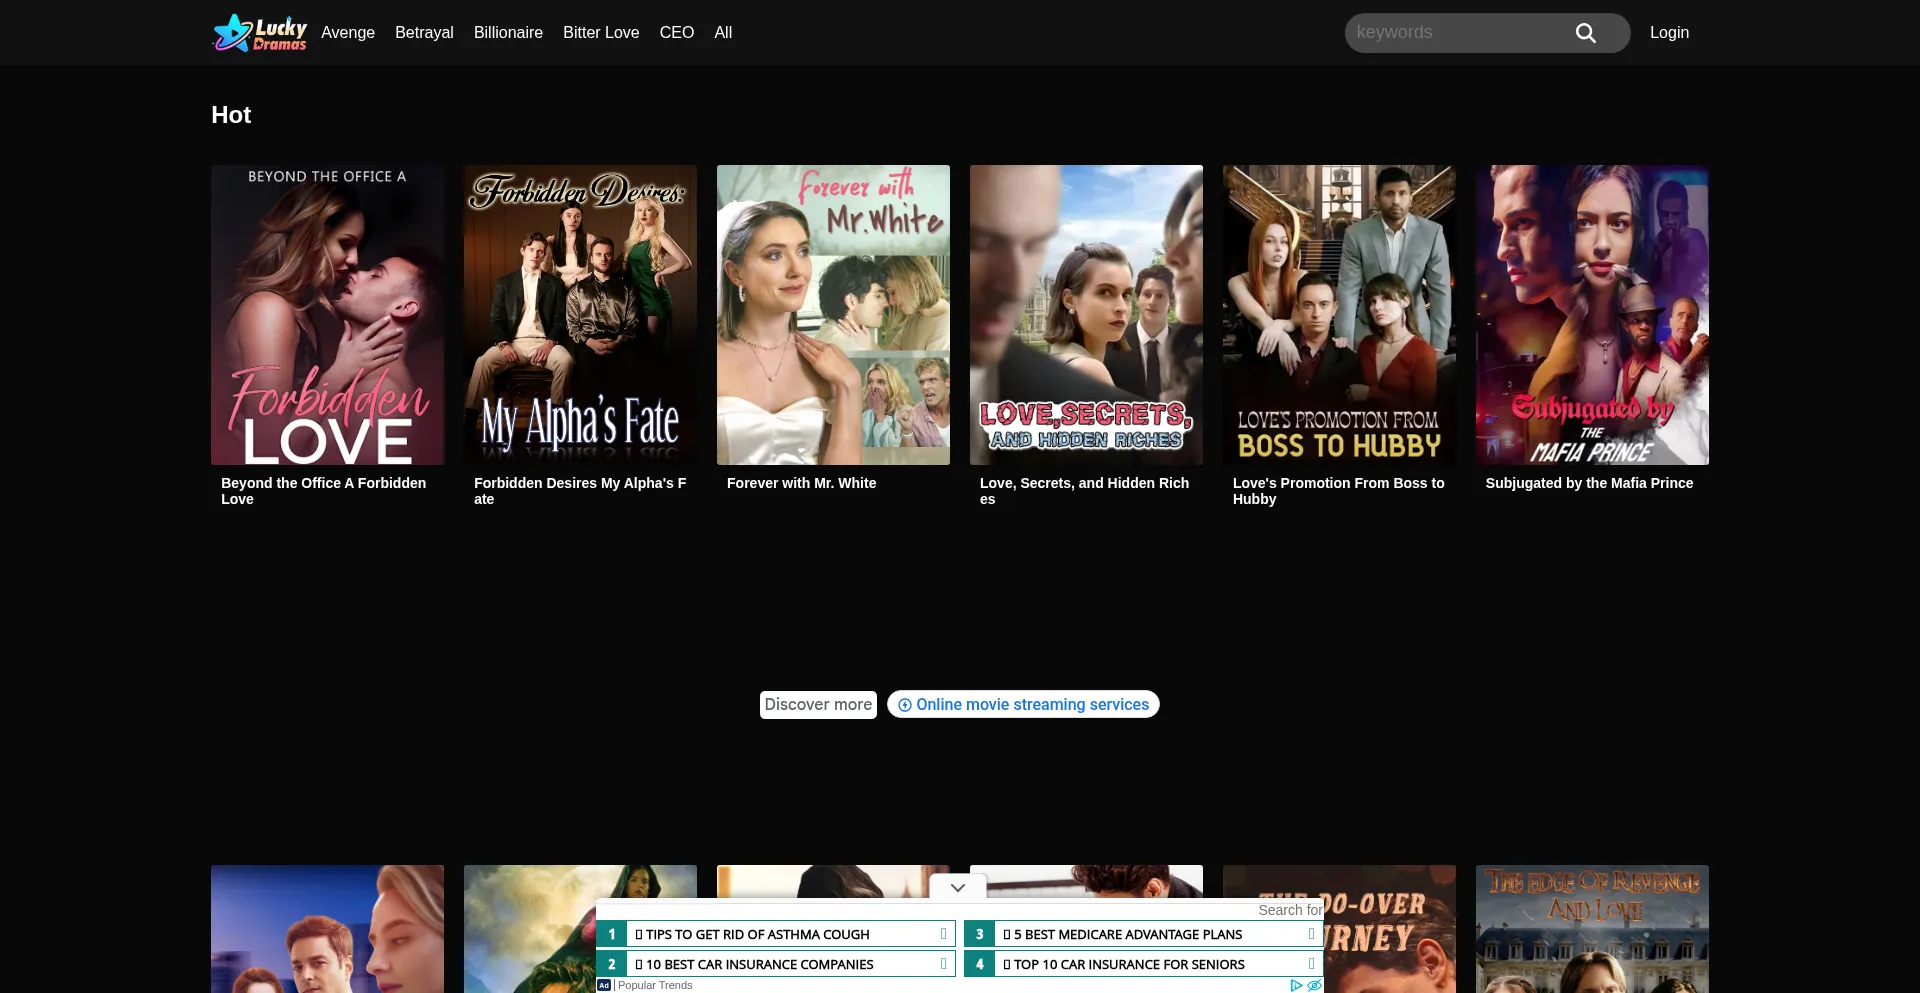Open the Forever with Mr. White poster
1920x993 pixels.
(833, 315)
